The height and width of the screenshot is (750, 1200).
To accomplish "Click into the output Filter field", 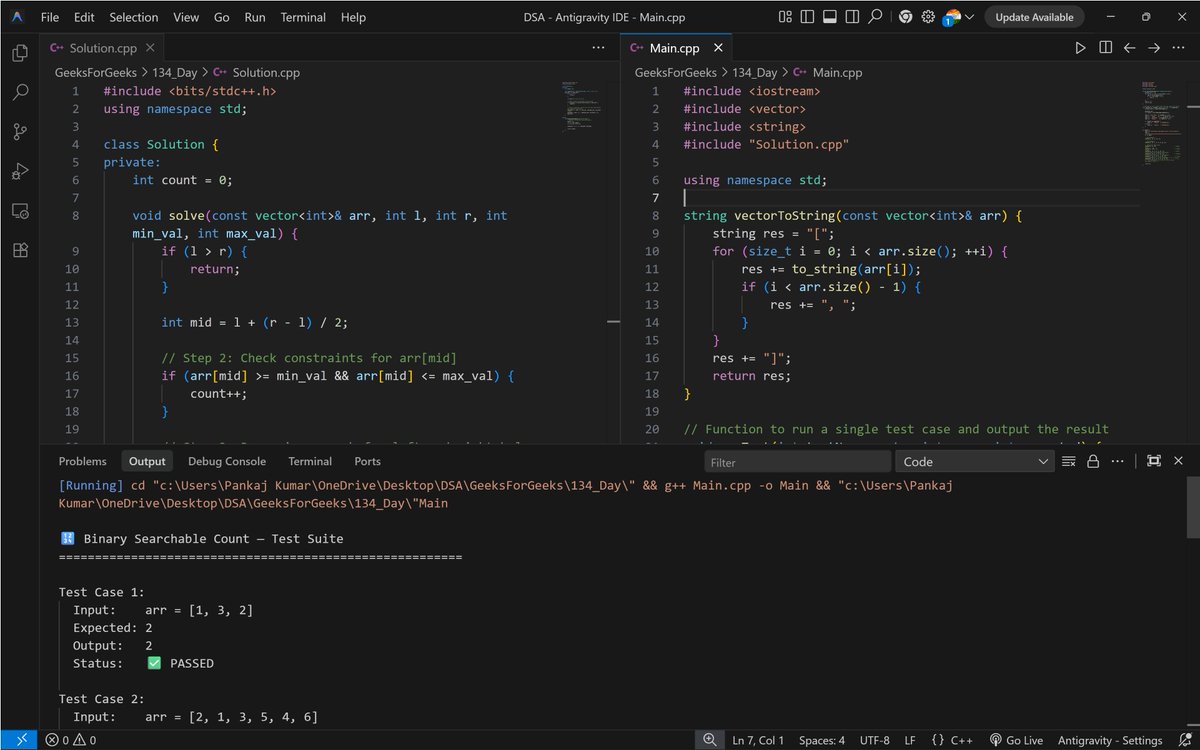I will pyautogui.click(x=797, y=462).
